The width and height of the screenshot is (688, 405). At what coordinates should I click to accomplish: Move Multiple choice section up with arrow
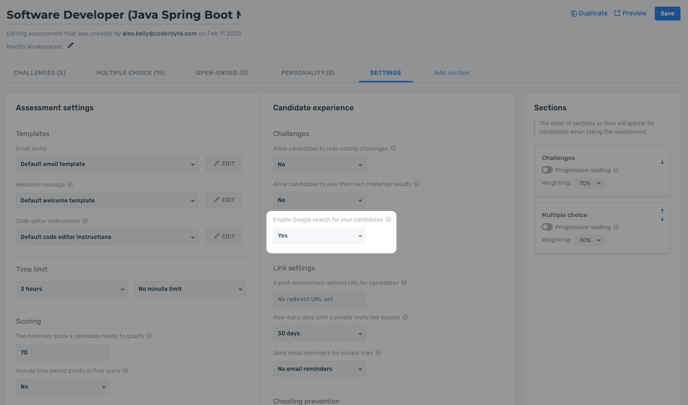point(661,211)
